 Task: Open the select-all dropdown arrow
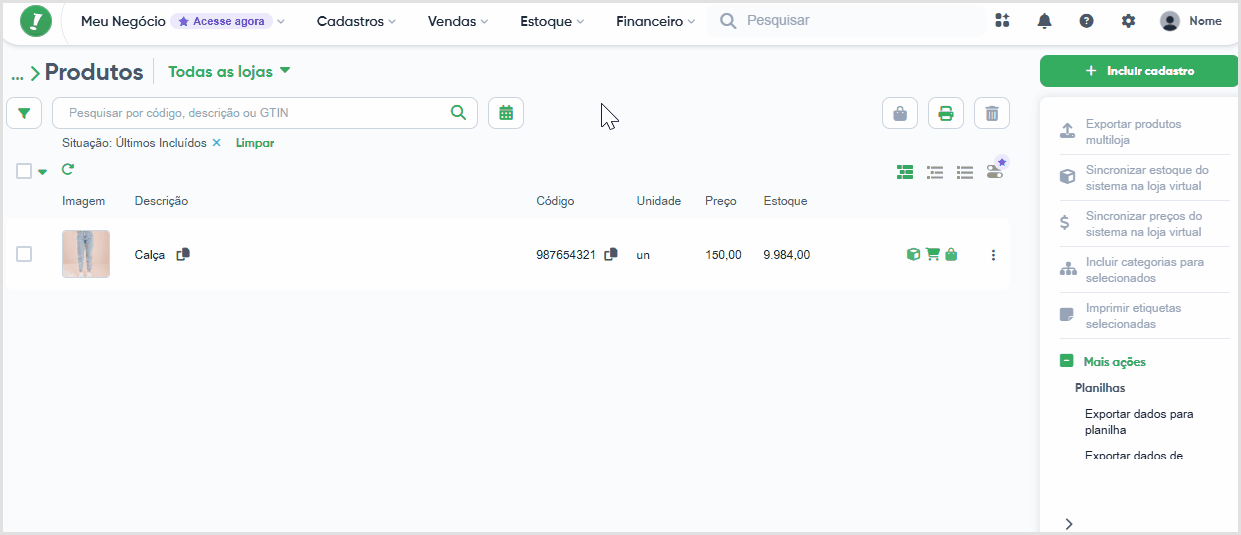[x=42, y=172]
